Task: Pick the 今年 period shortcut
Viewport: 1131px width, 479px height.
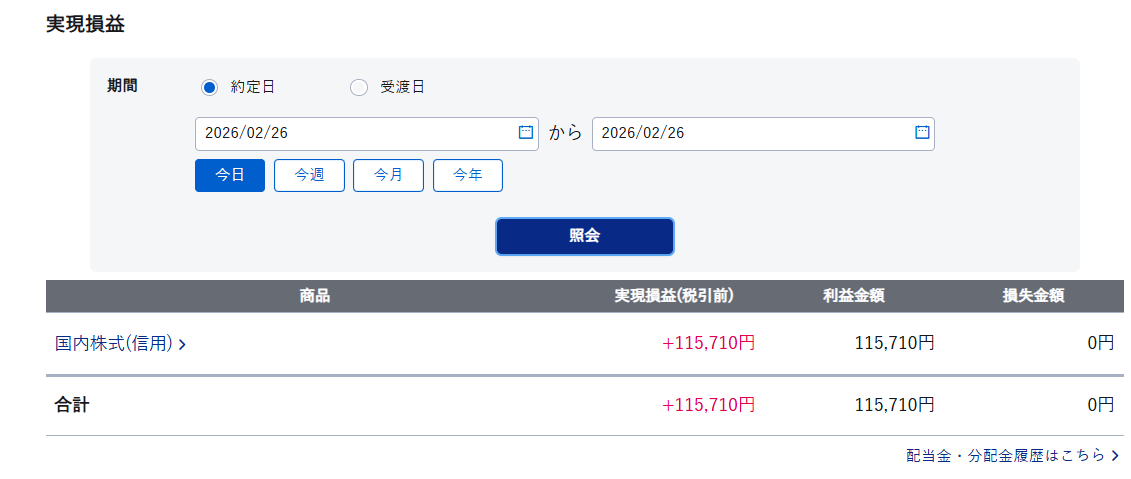Action: pos(467,175)
